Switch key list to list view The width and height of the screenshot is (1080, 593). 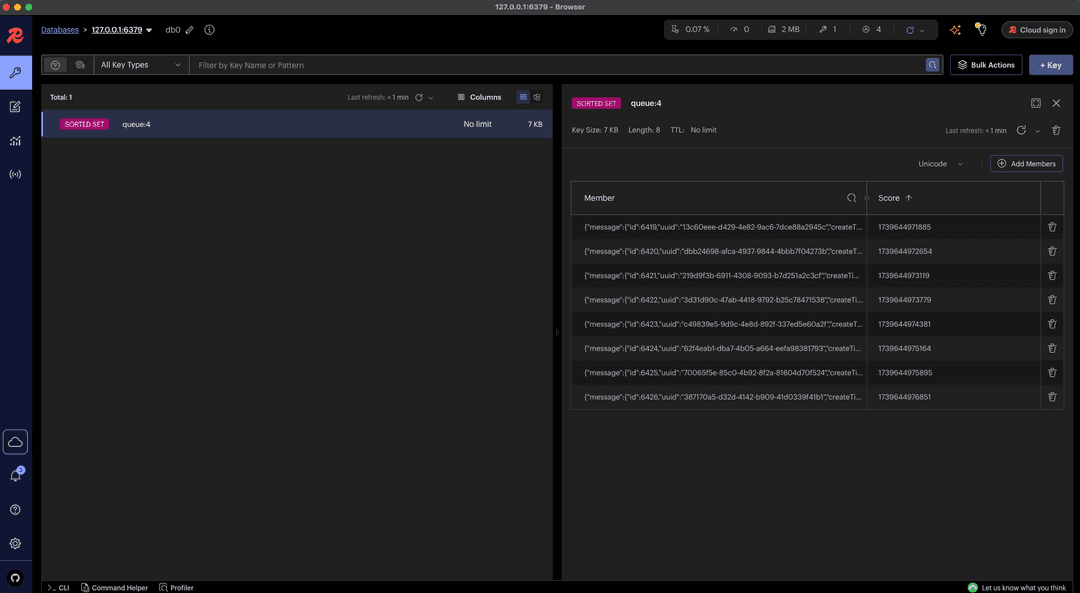click(x=523, y=97)
